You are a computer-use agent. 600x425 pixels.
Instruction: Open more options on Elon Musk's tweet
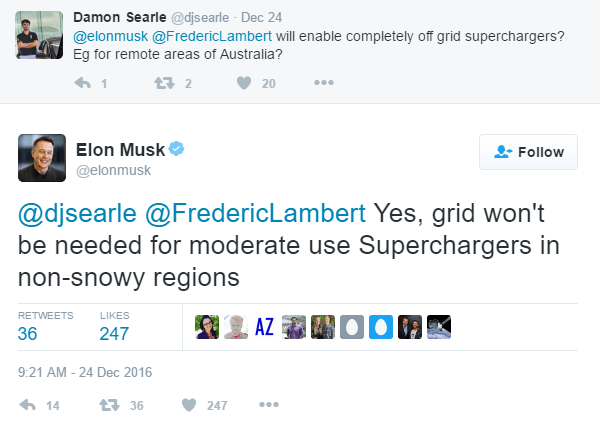click(x=268, y=405)
